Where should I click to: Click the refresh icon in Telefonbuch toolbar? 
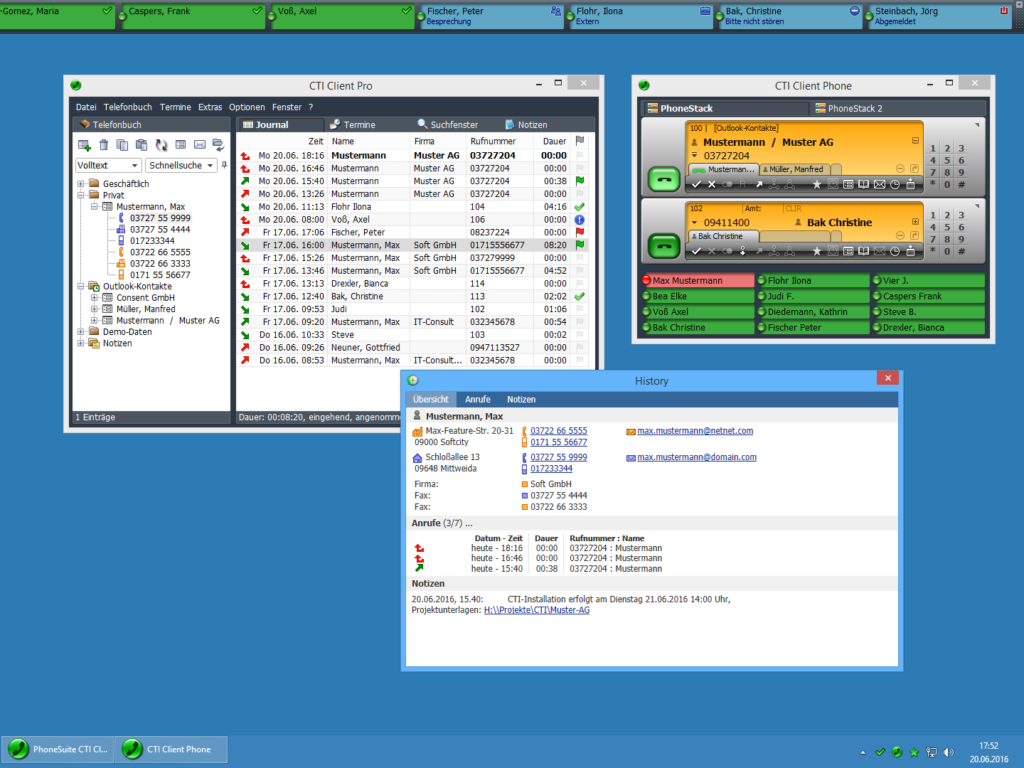click(x=161, y=146)
